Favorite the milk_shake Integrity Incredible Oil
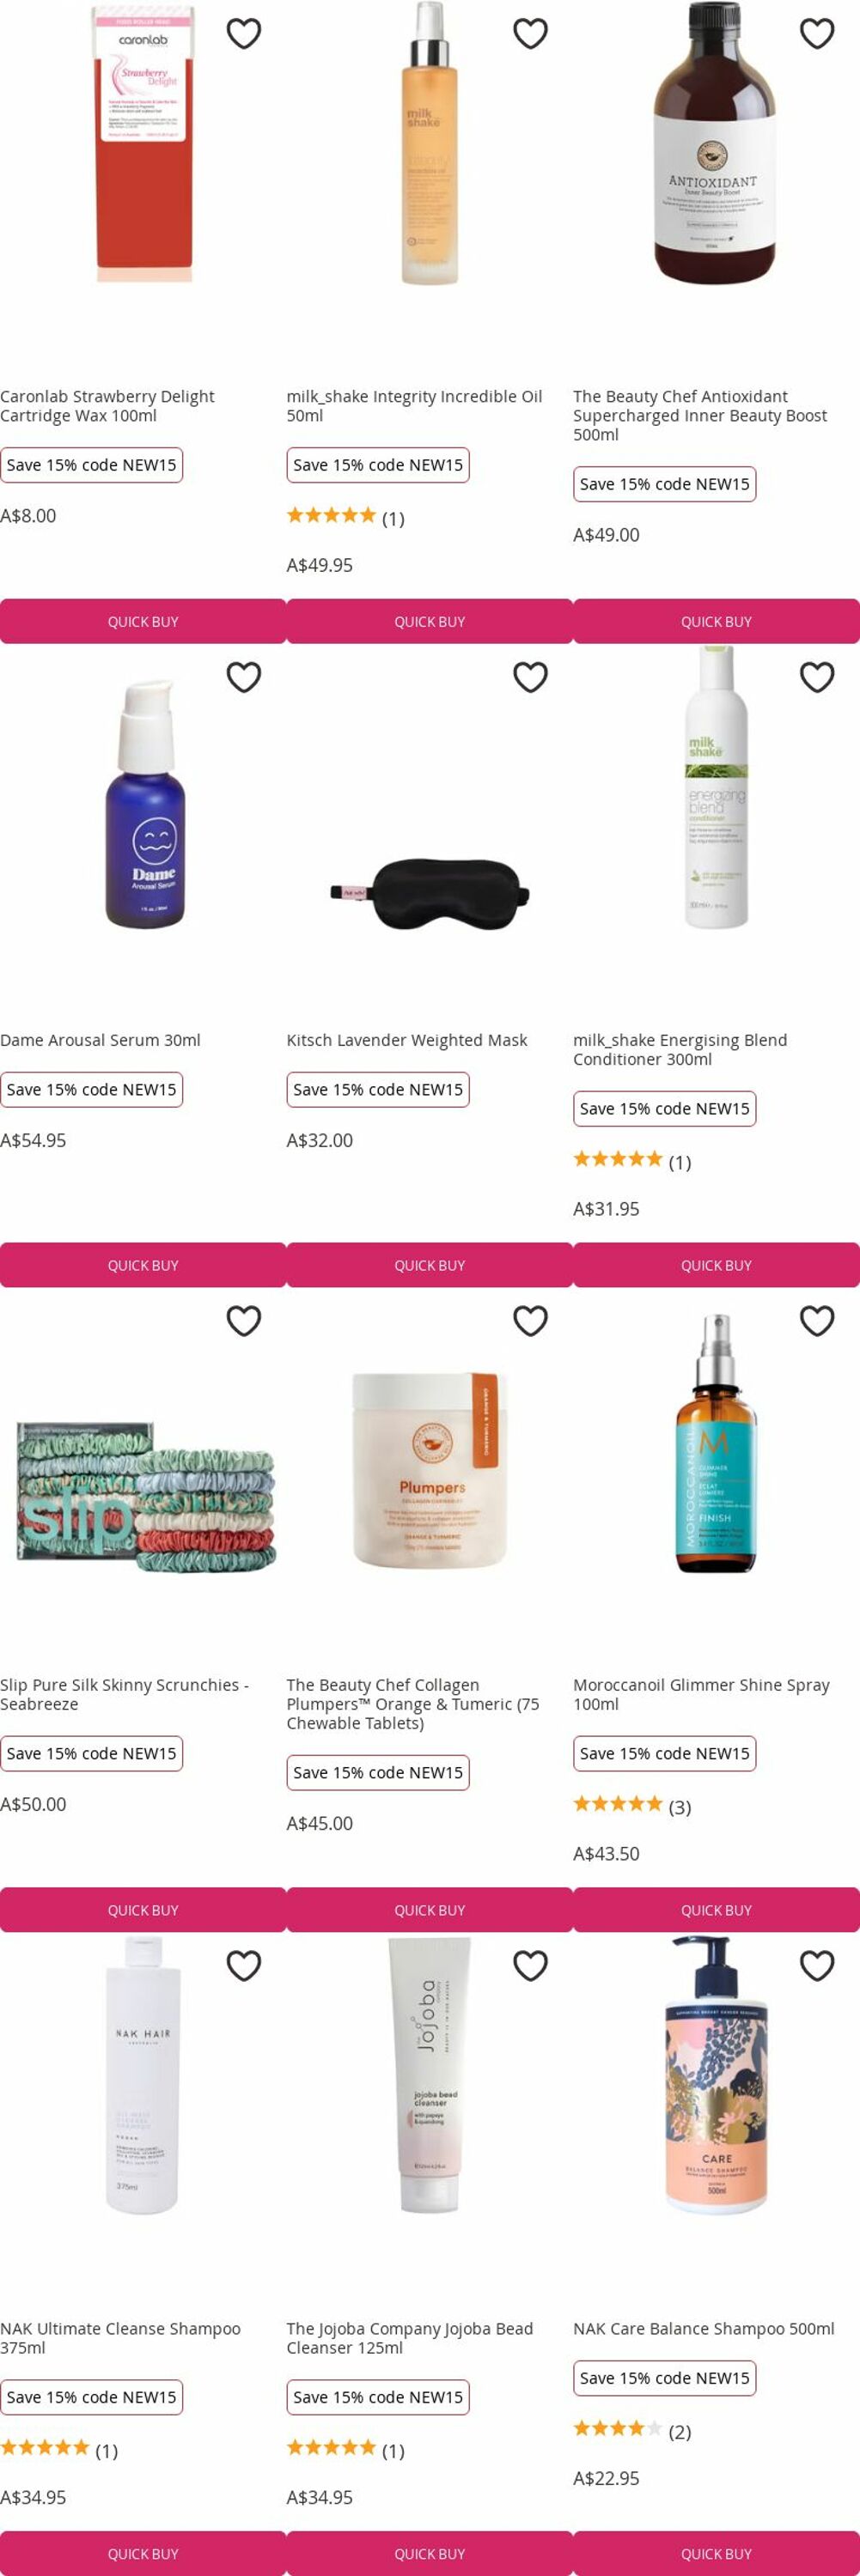Image resolution: width=860 pixels, height=2576 pixels. pos(530,34)
